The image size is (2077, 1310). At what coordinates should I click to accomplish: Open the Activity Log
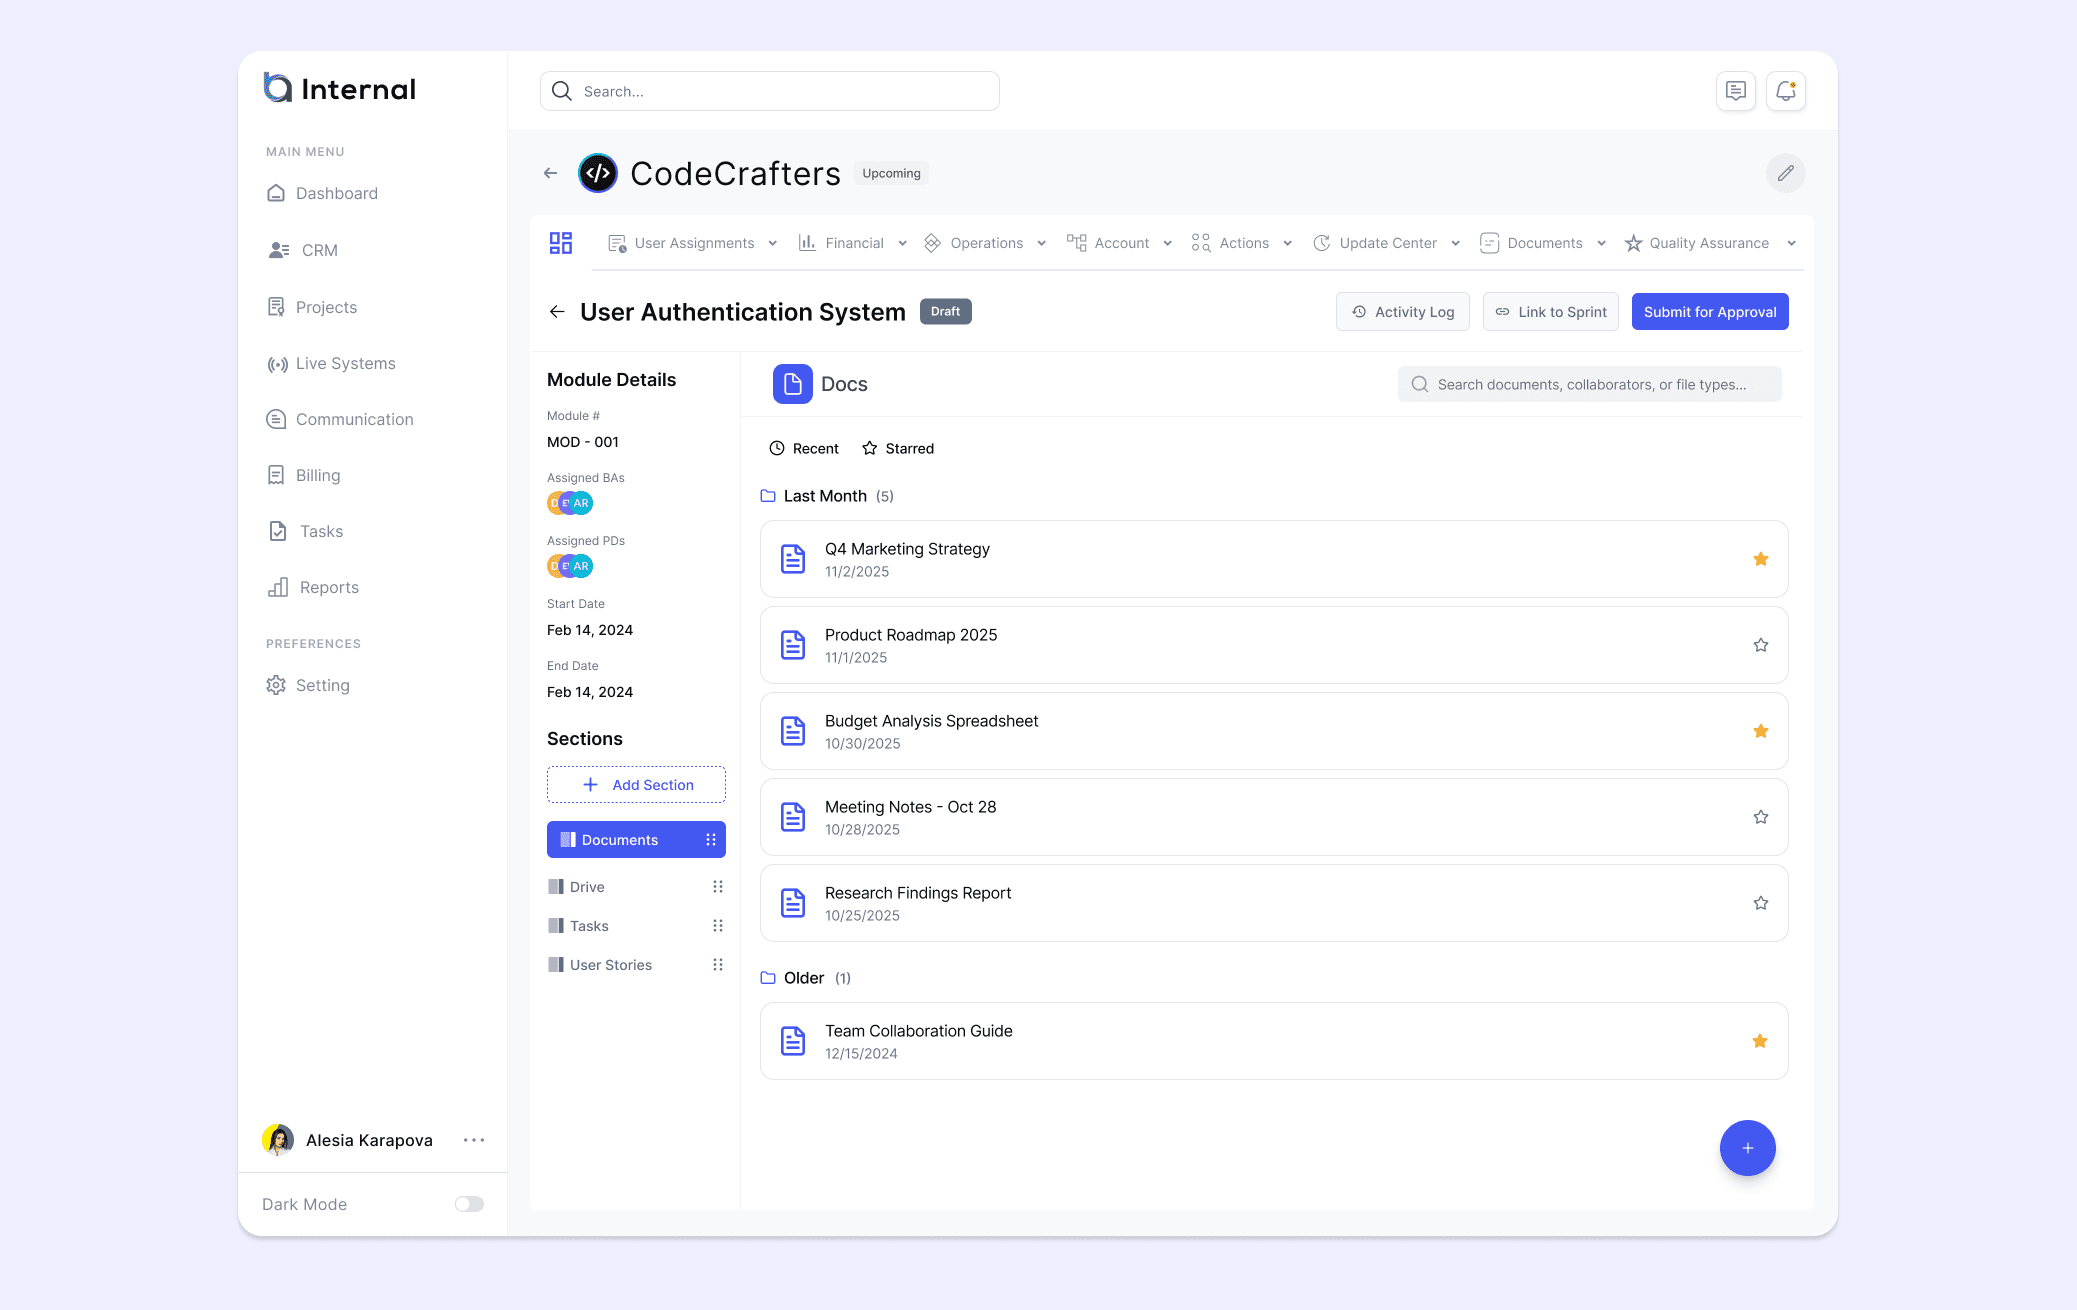(1402, 312)
